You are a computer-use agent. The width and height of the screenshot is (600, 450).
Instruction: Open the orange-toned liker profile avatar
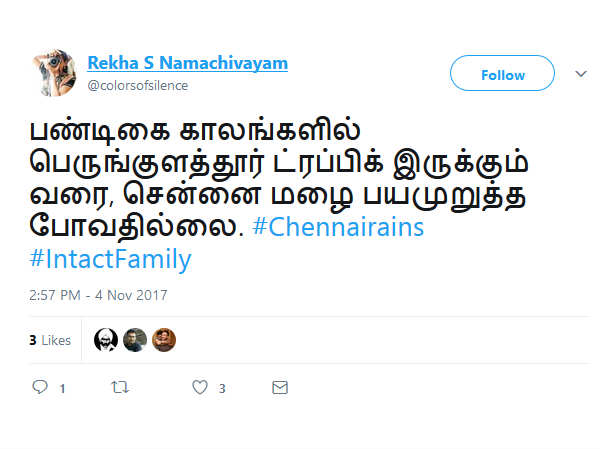pyautogui.click(x=164, y=340)
